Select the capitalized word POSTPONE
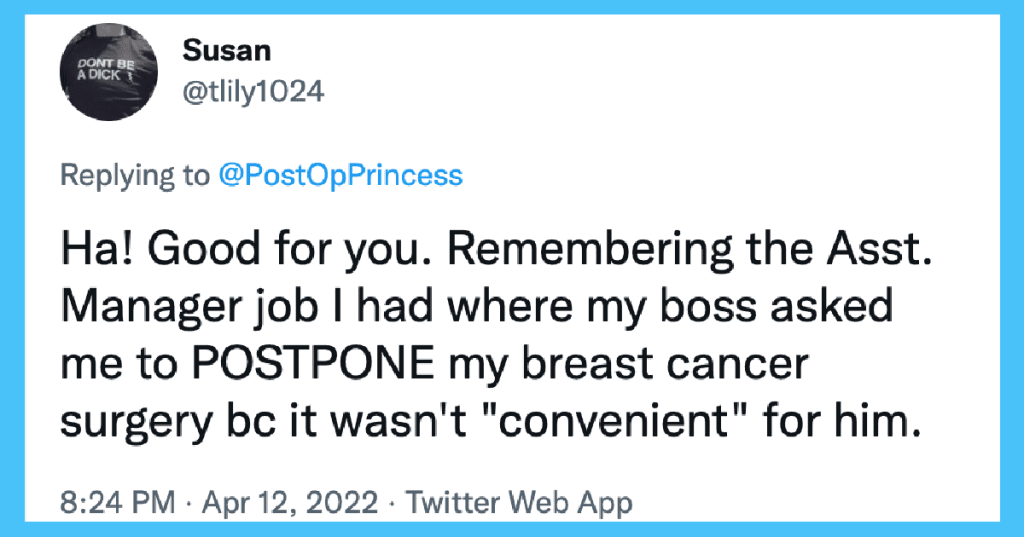 click(x=313, y=363)
